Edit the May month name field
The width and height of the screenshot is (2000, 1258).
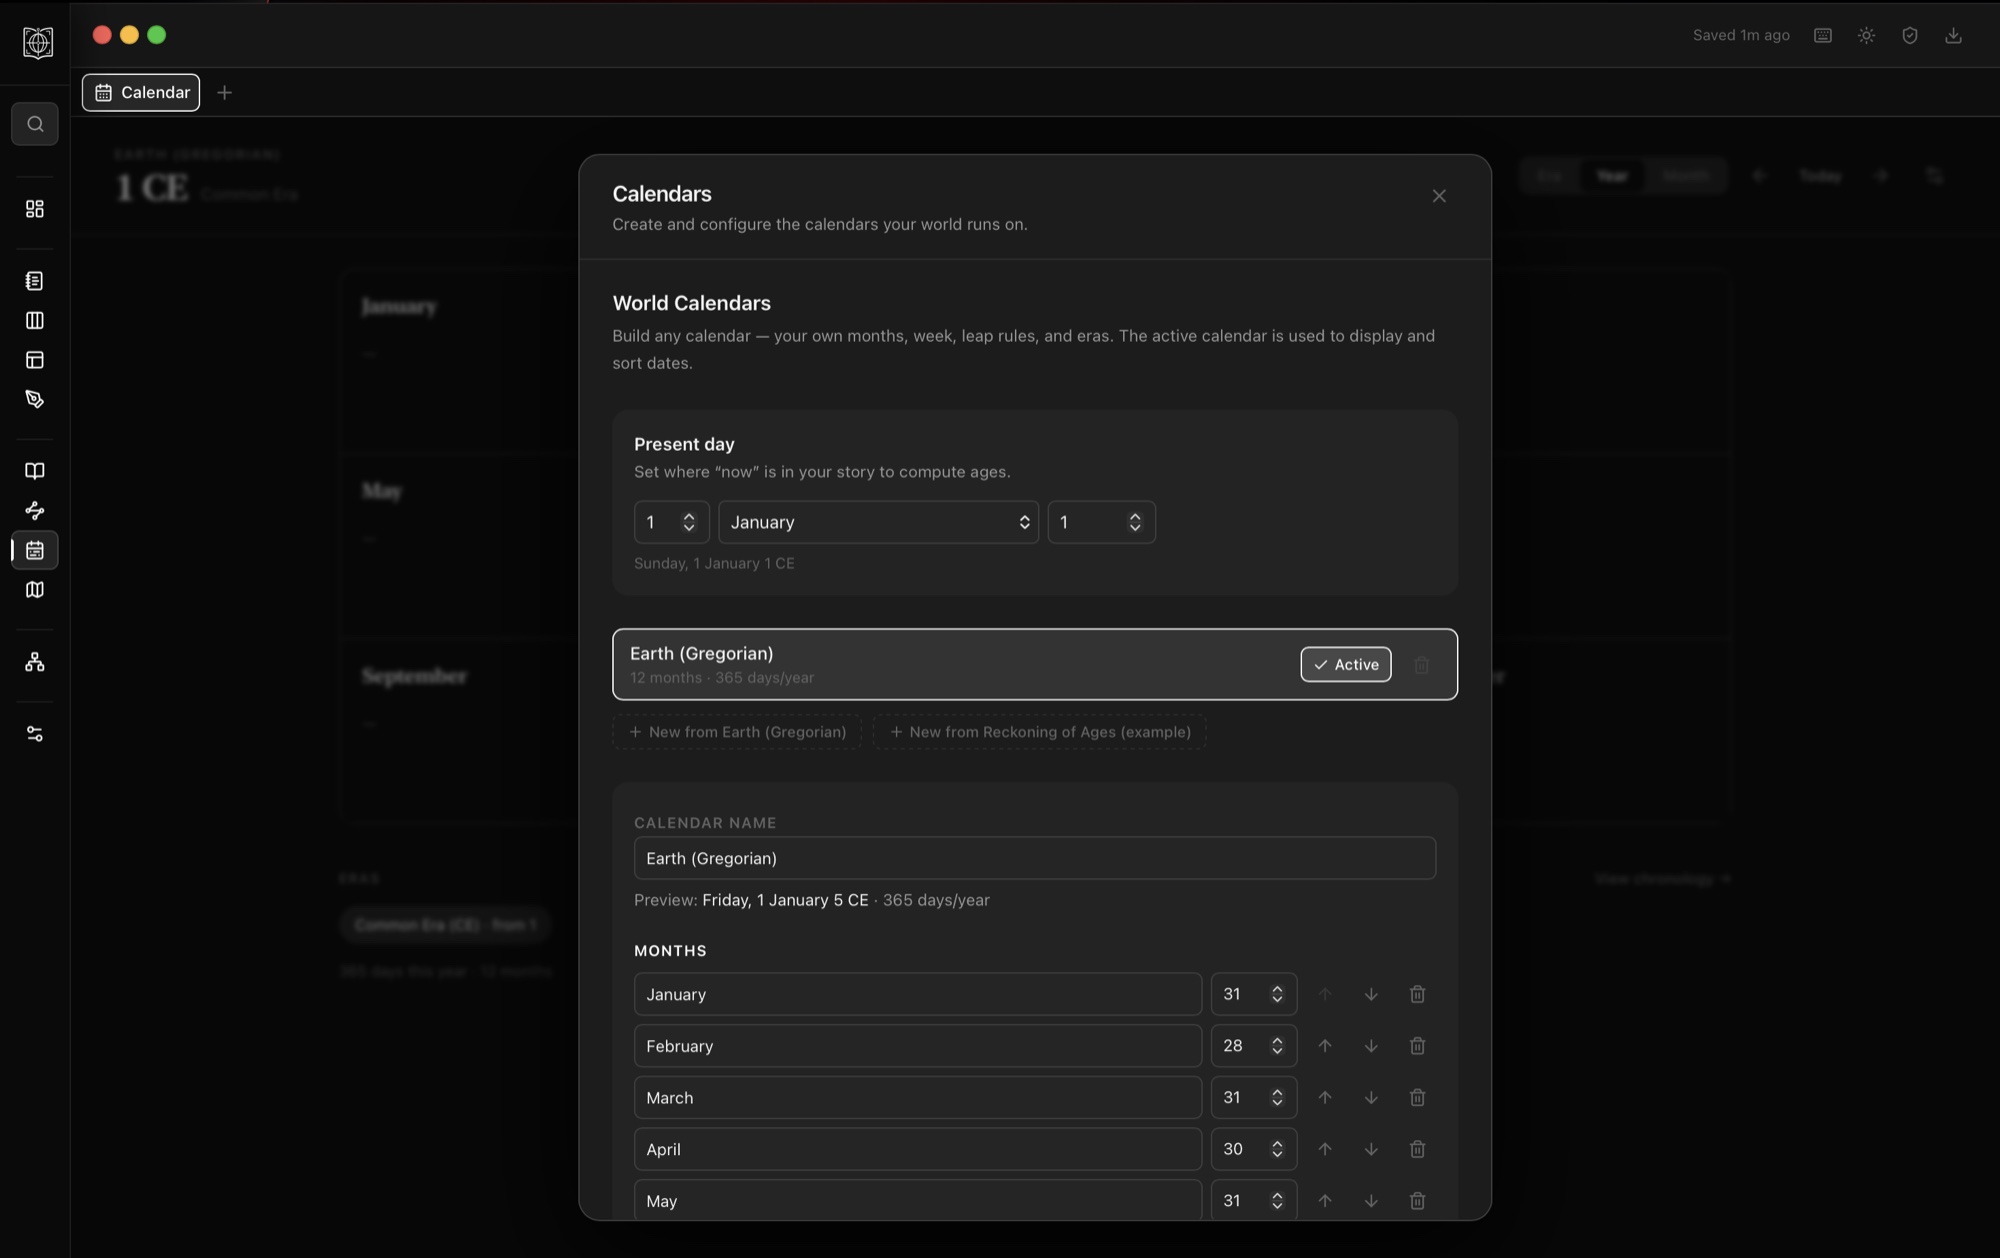pyautogui.click(x=918, y=1201)
